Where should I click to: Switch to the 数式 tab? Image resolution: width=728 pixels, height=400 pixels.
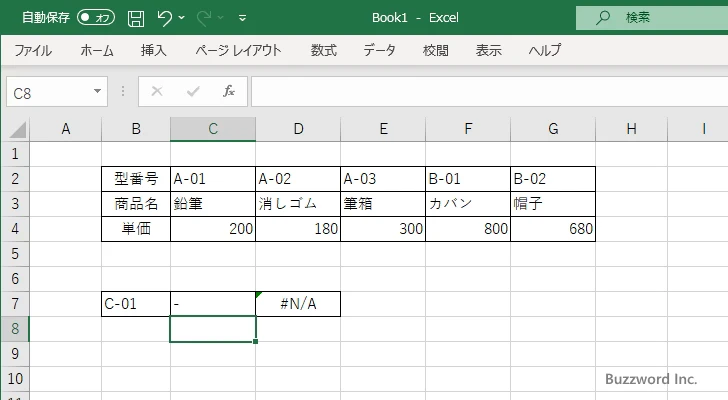(324, 50)
